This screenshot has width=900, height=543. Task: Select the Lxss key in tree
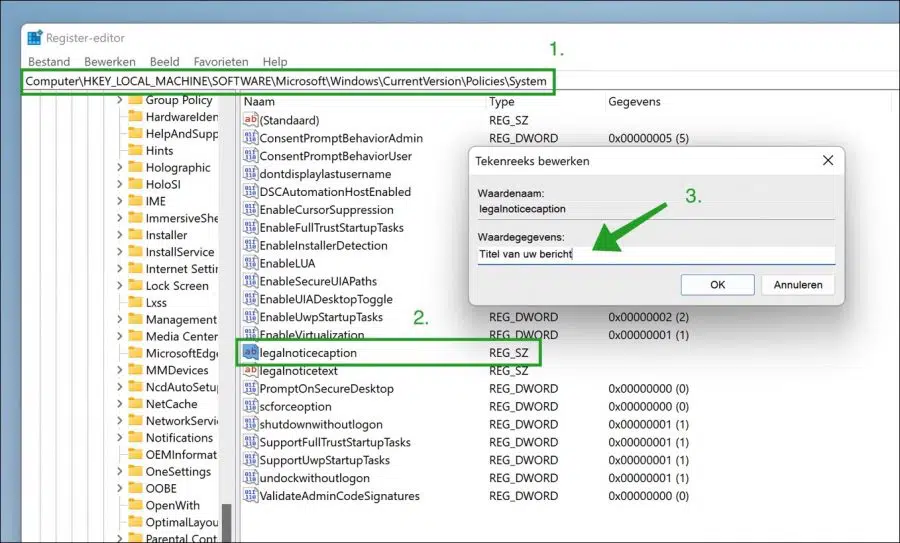(x=156, y=302)
